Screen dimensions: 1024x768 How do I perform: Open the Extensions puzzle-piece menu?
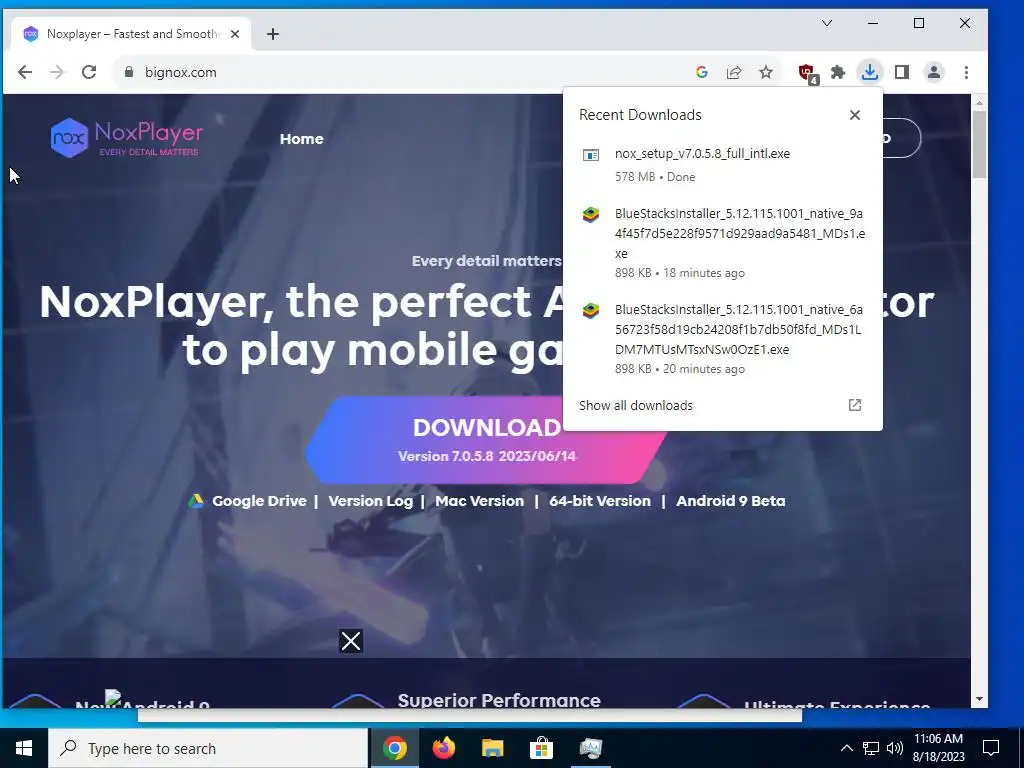coord(838,72)
